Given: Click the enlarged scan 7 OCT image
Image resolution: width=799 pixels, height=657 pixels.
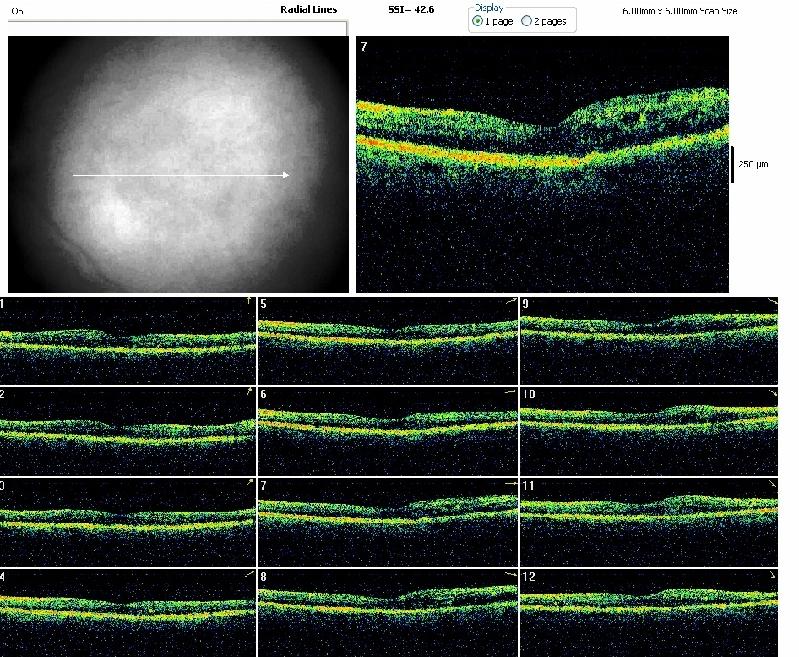Looking at the screenshot, I should pos(542,165).
